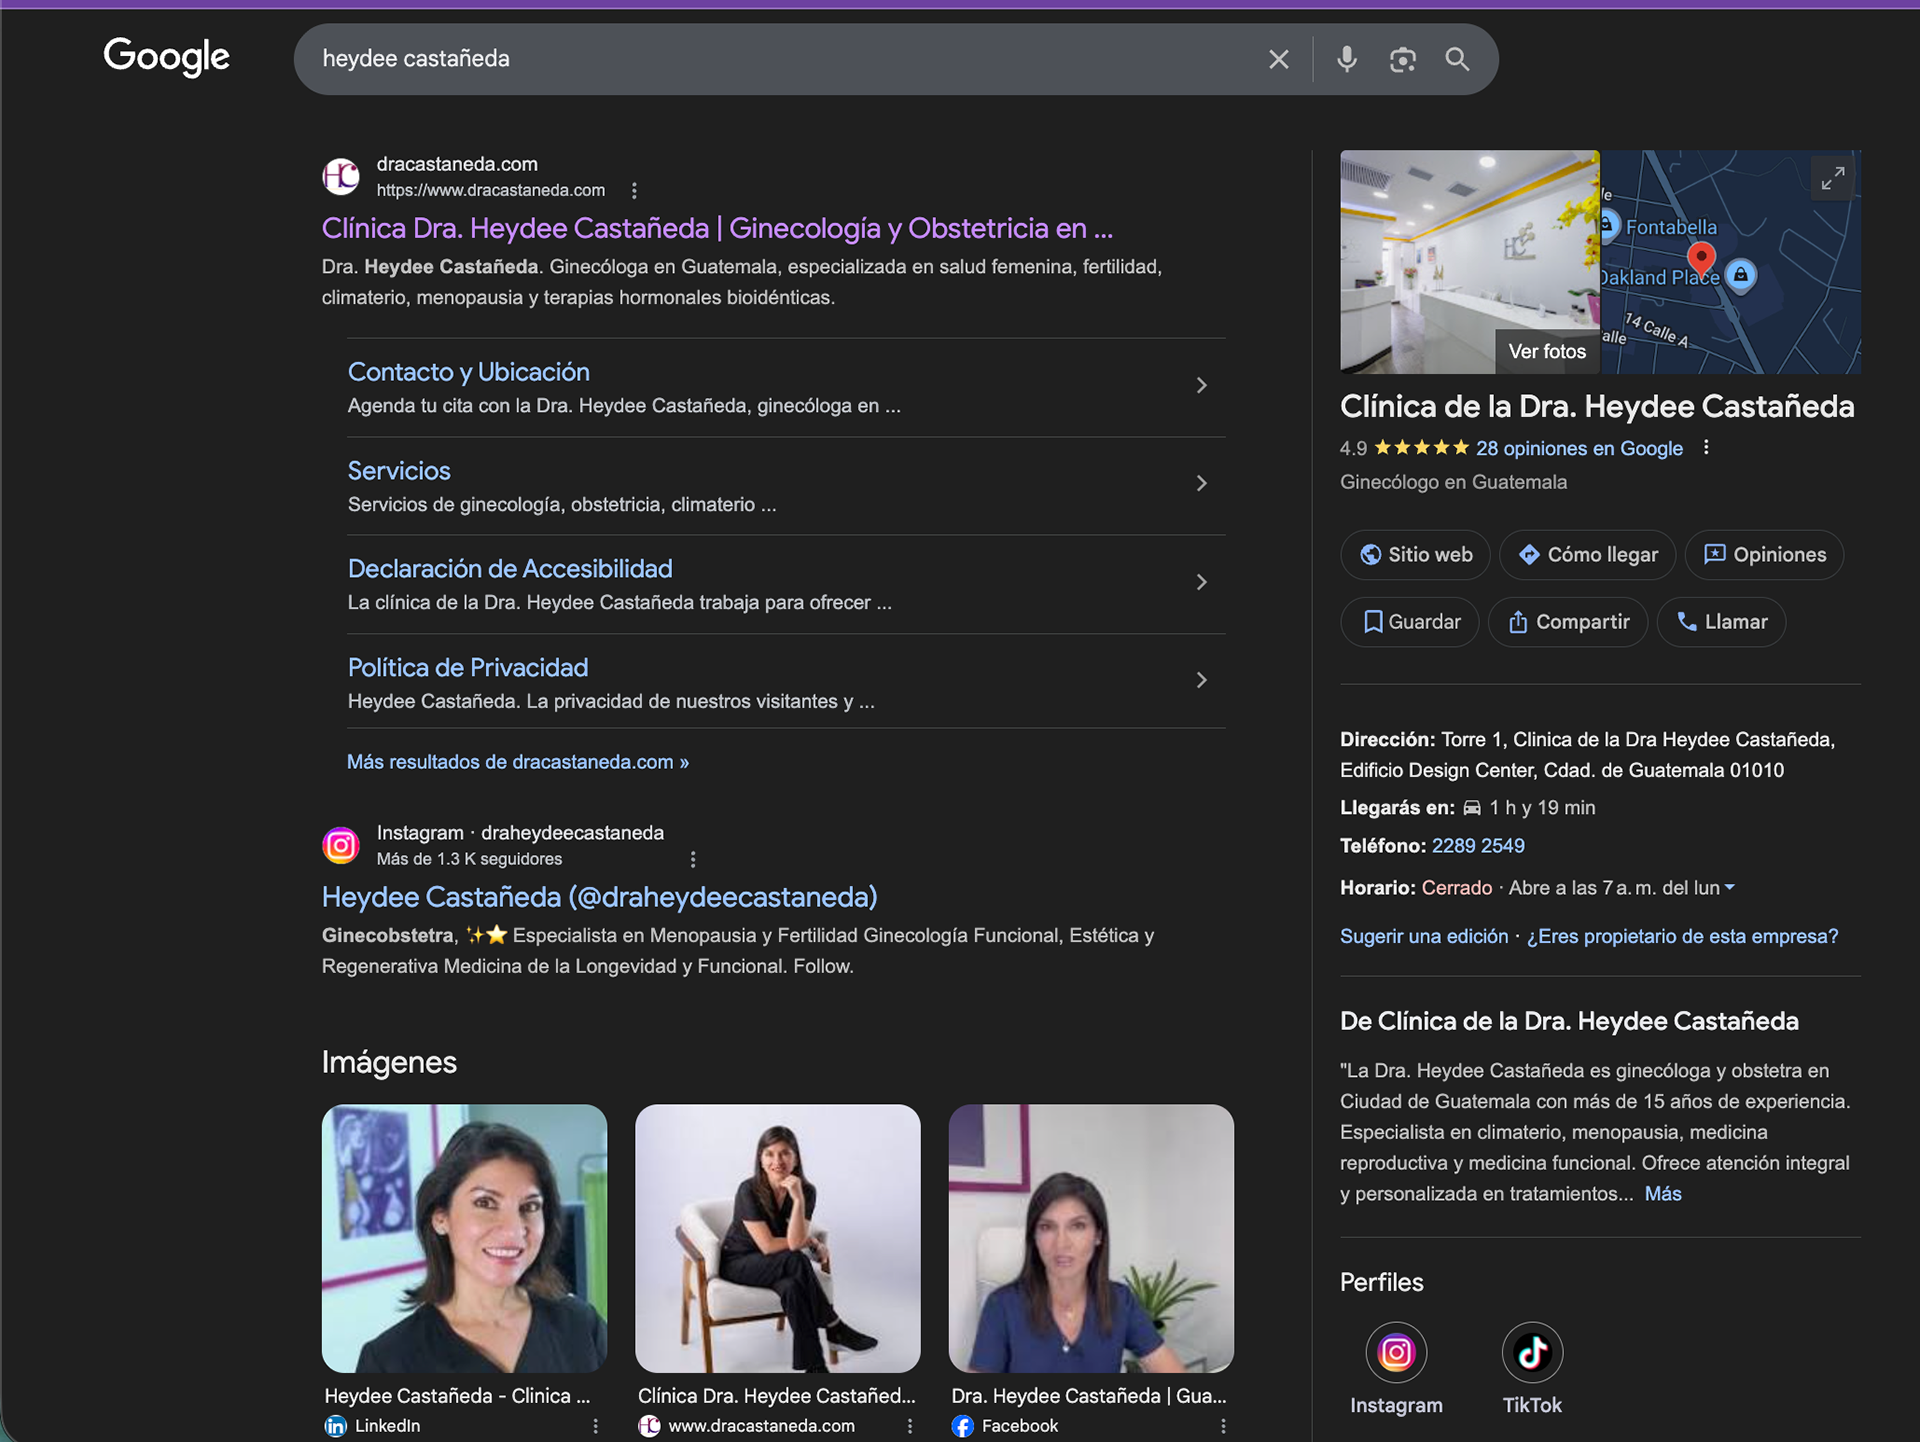Expand the map with the fullscreen icon

point(1832,179)
